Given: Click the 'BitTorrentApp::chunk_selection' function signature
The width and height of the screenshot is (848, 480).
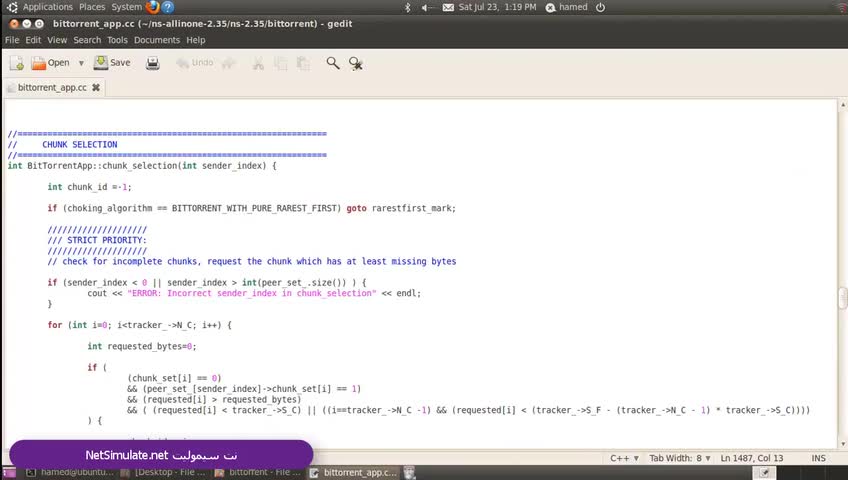Looking at the screenshot, I should (x=142, y=166).
